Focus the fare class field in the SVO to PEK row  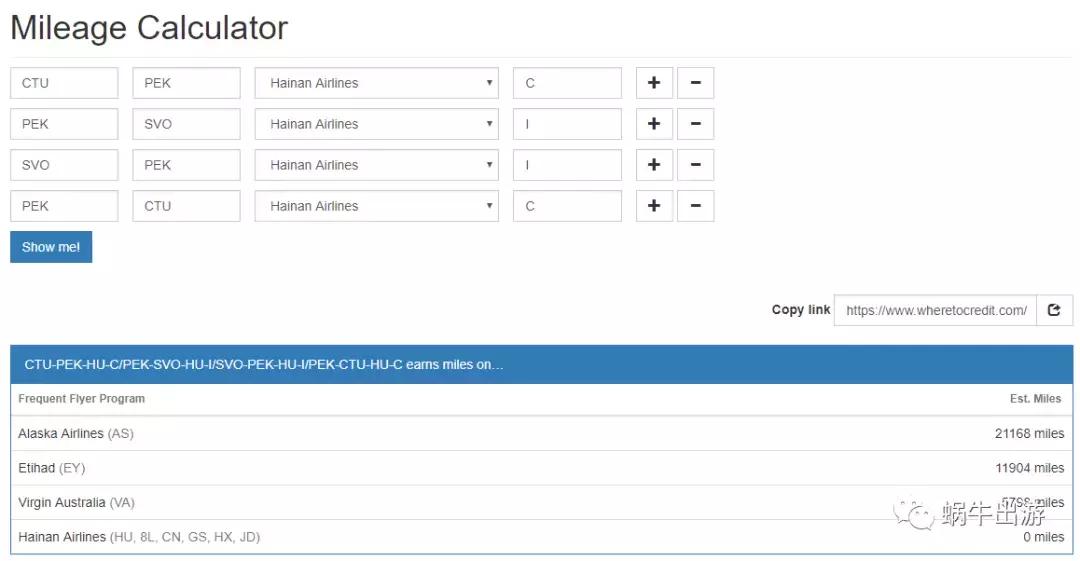click(568, 165)
